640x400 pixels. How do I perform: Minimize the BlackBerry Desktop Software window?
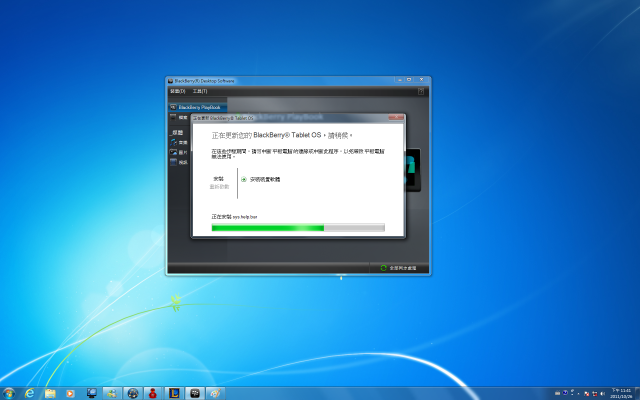pyautogui.click(x=400, y=80)
